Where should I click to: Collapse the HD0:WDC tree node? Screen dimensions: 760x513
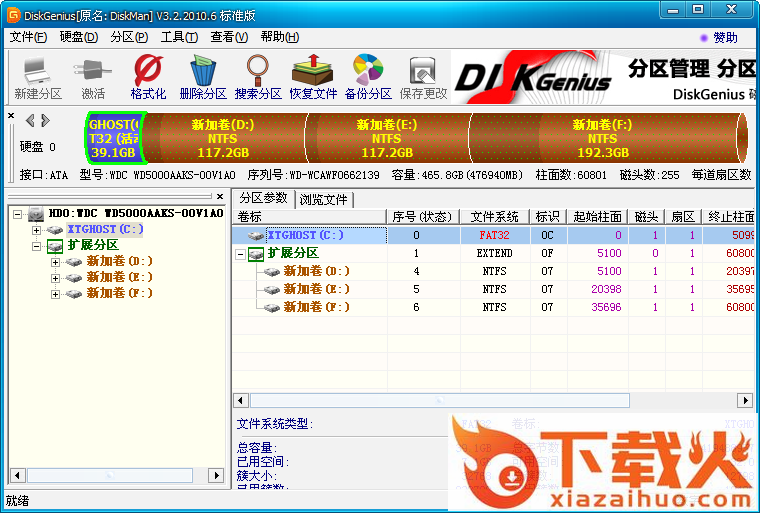(17, 214)
